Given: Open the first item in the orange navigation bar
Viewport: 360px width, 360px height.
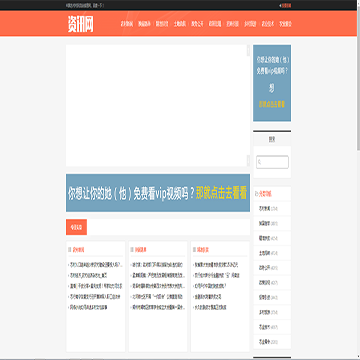Looking at the screenshot, I should point(127,24).
